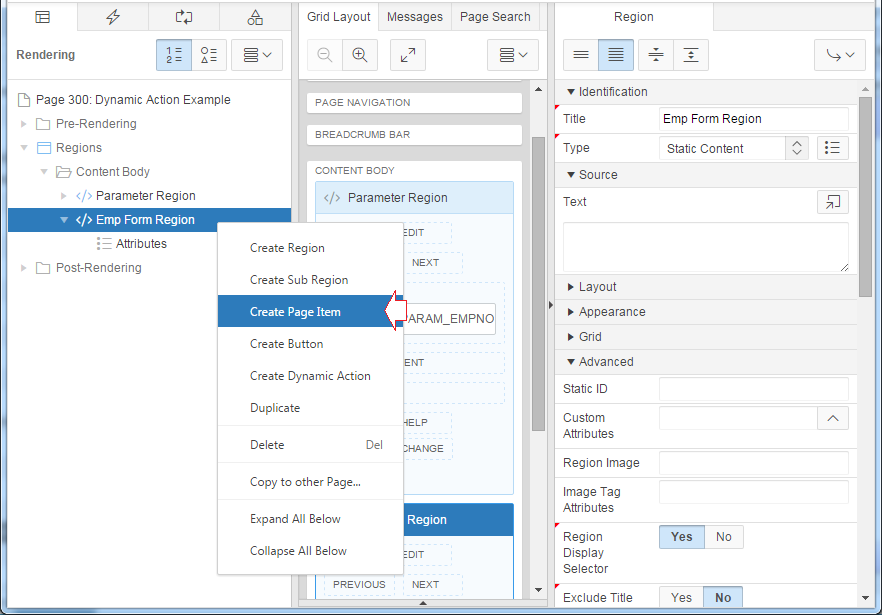Open the Dynamic Actions lightning tab
This screenshot has height=616, width=882.
113,17
